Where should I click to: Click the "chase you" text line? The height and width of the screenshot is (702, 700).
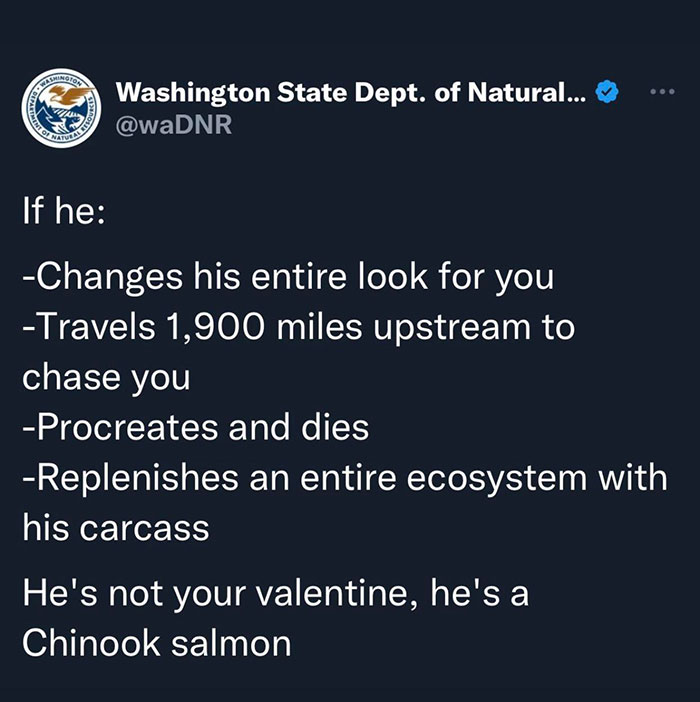pyautogui.click(x=107, y=379)
